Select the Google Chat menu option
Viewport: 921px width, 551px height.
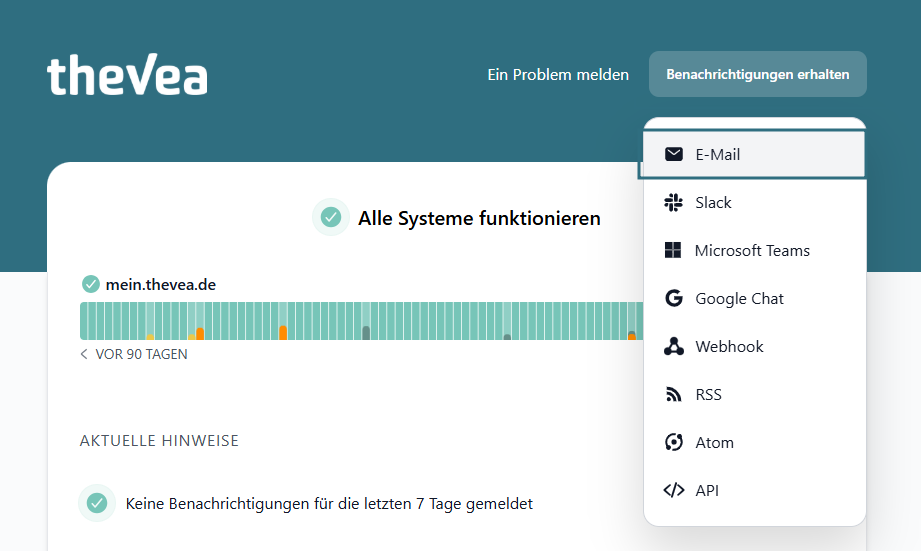[x=739, y=298]
